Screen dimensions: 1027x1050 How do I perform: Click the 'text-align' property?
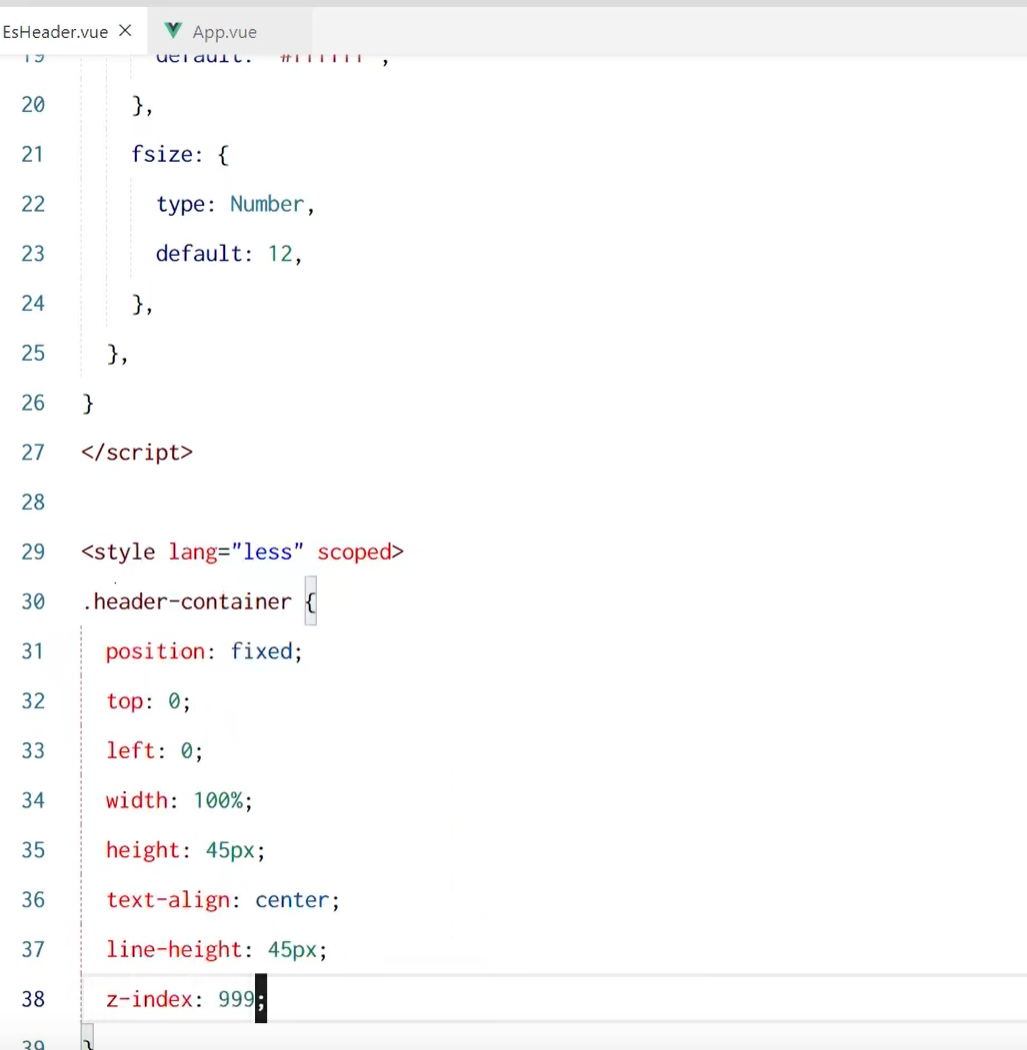tap(168, 900)
